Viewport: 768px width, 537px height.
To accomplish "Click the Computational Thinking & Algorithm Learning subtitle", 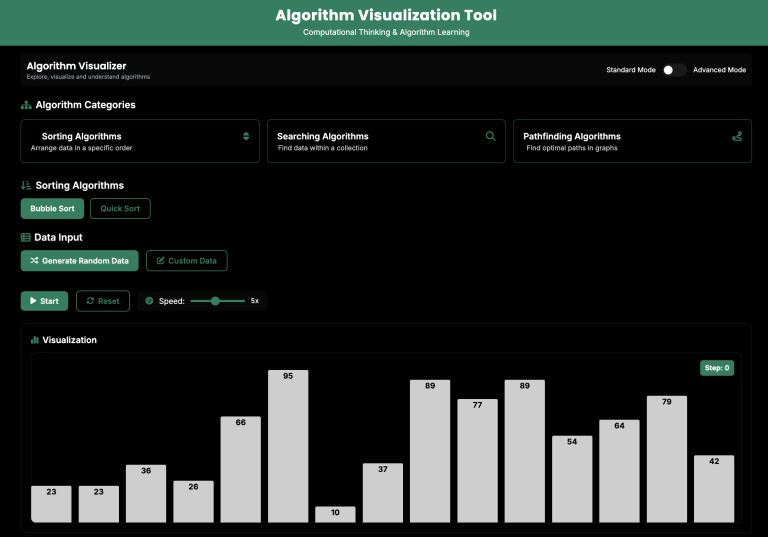I will 386,32.
